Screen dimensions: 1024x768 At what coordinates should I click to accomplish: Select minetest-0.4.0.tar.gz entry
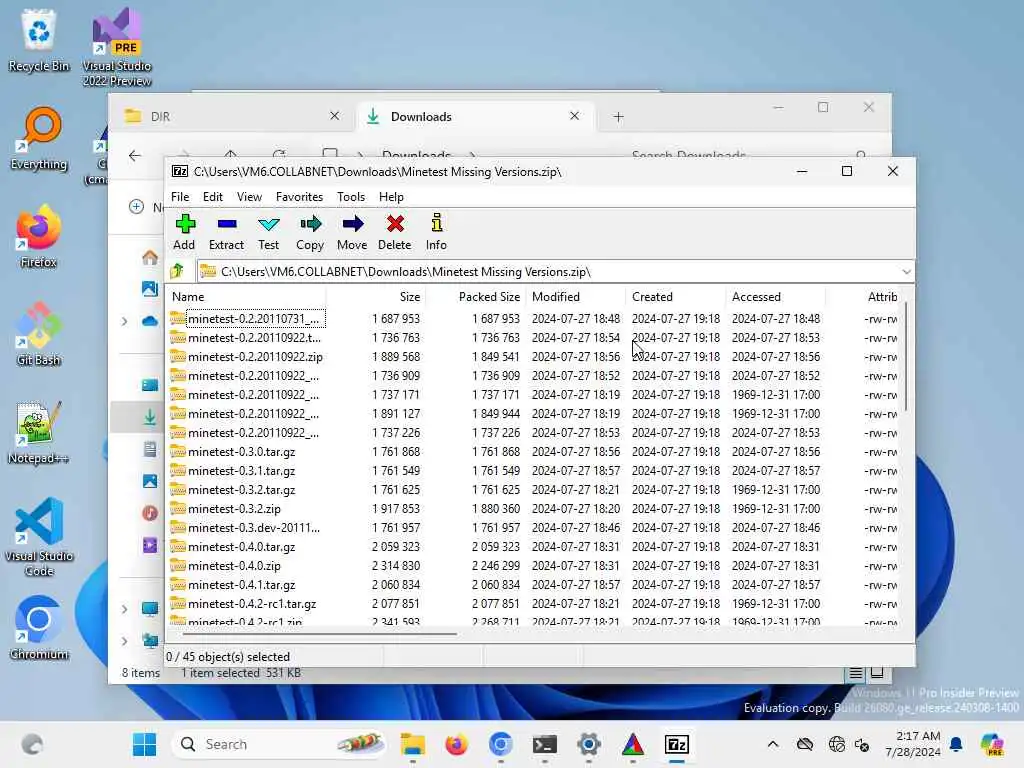[x=534, y=546]
